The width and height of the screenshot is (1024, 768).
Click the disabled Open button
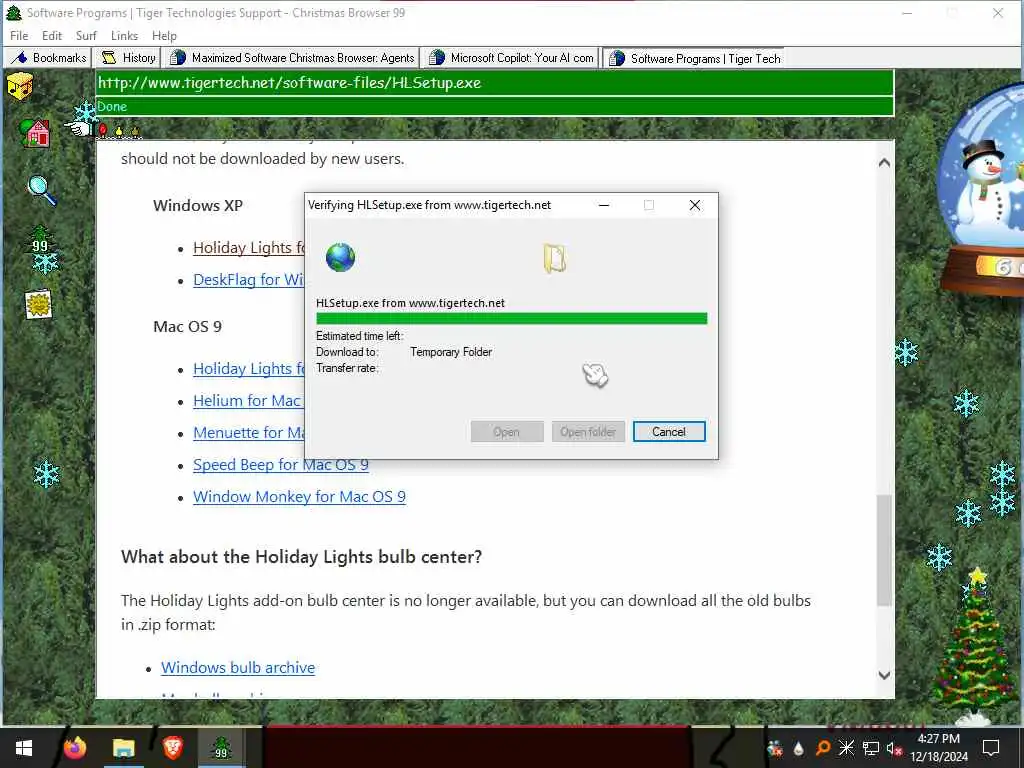click(x=507, y=432)
